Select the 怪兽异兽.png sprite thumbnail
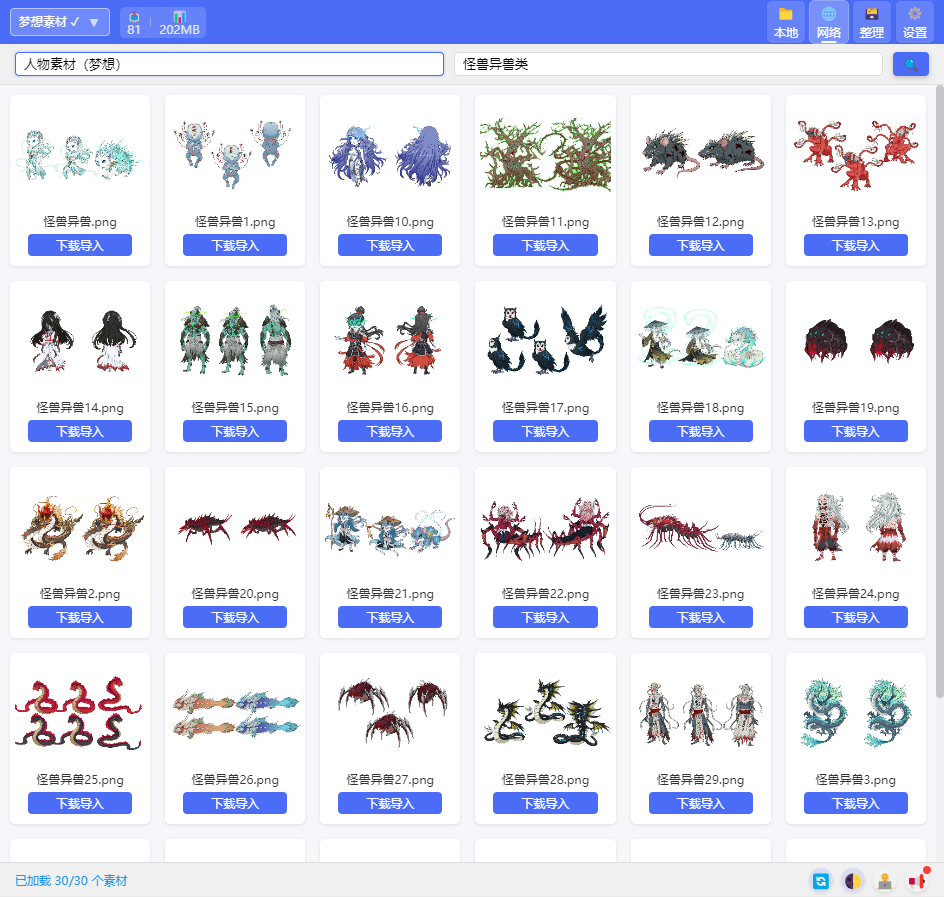 [x=80, y=155]
